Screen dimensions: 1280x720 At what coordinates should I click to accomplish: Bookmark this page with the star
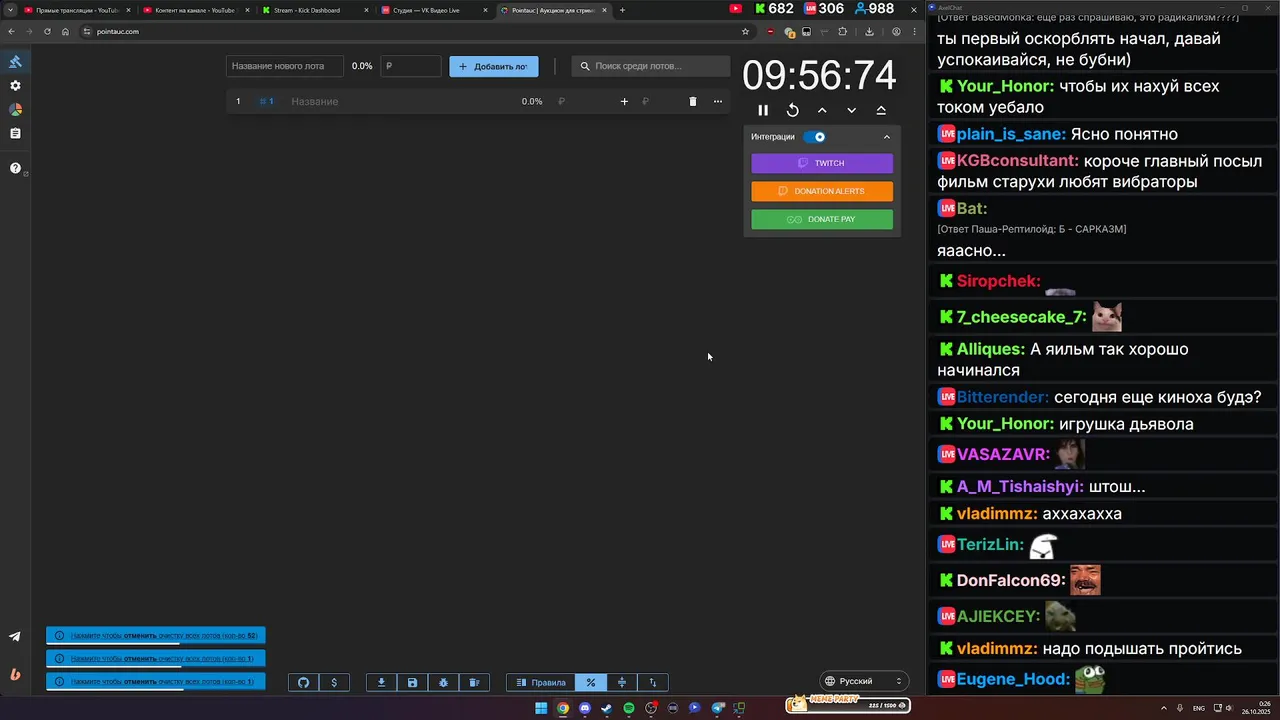(745, 31)
